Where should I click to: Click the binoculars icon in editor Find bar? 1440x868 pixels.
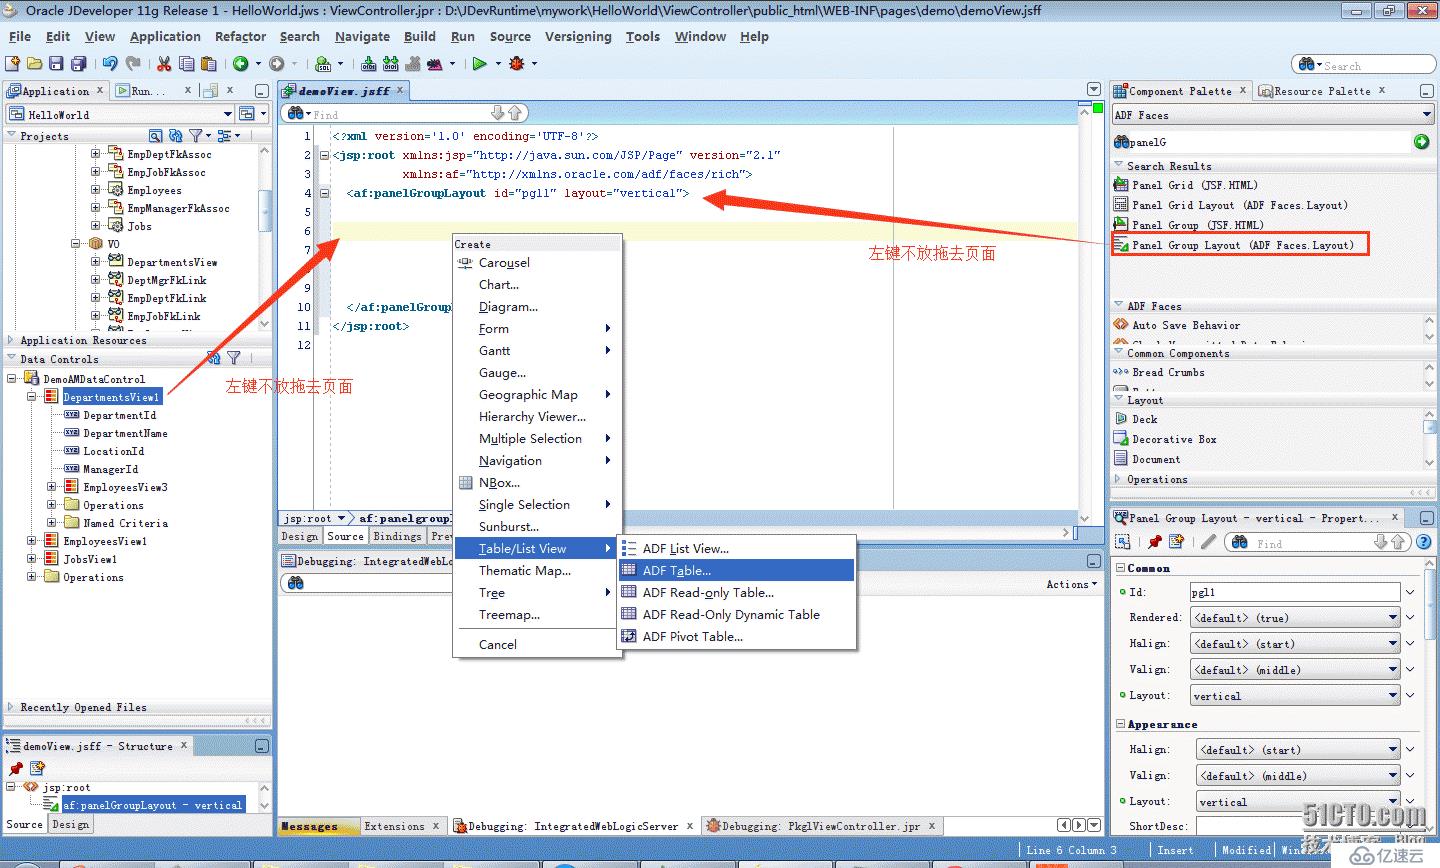(x=295, y=113)
